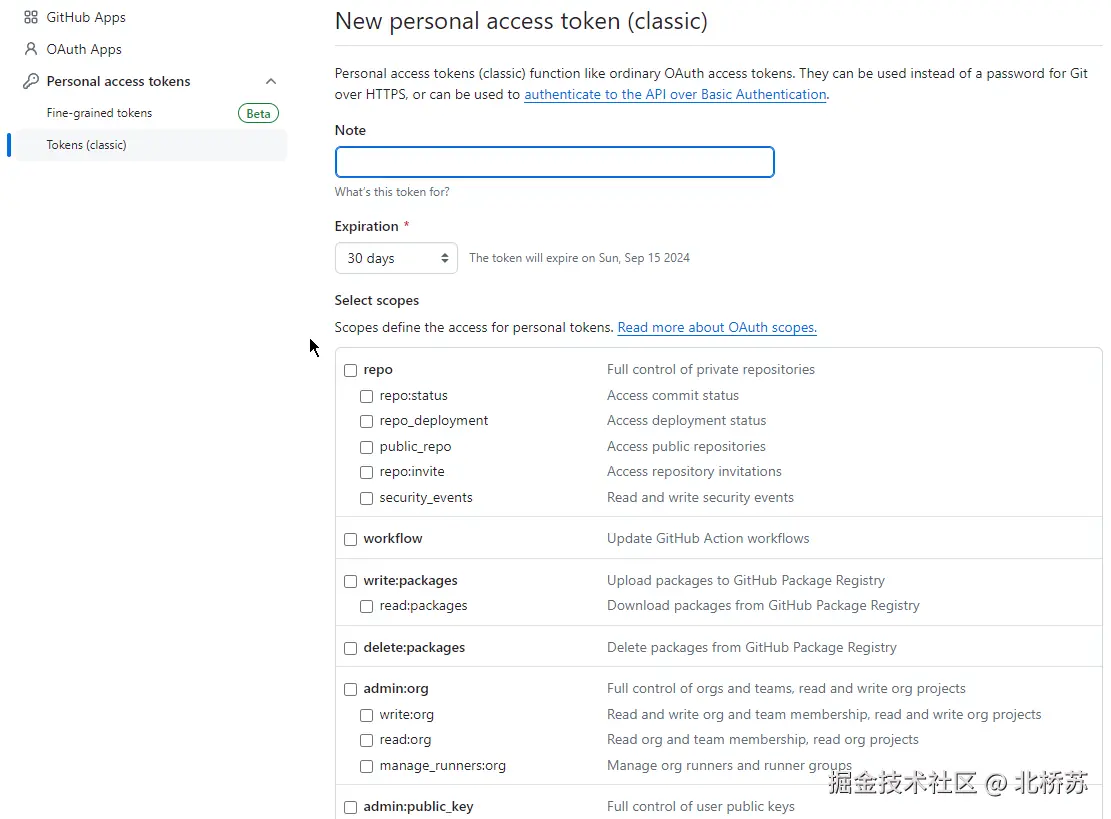
Task: Enable the repo scope checkbox
Action: [x=351, y=370]
